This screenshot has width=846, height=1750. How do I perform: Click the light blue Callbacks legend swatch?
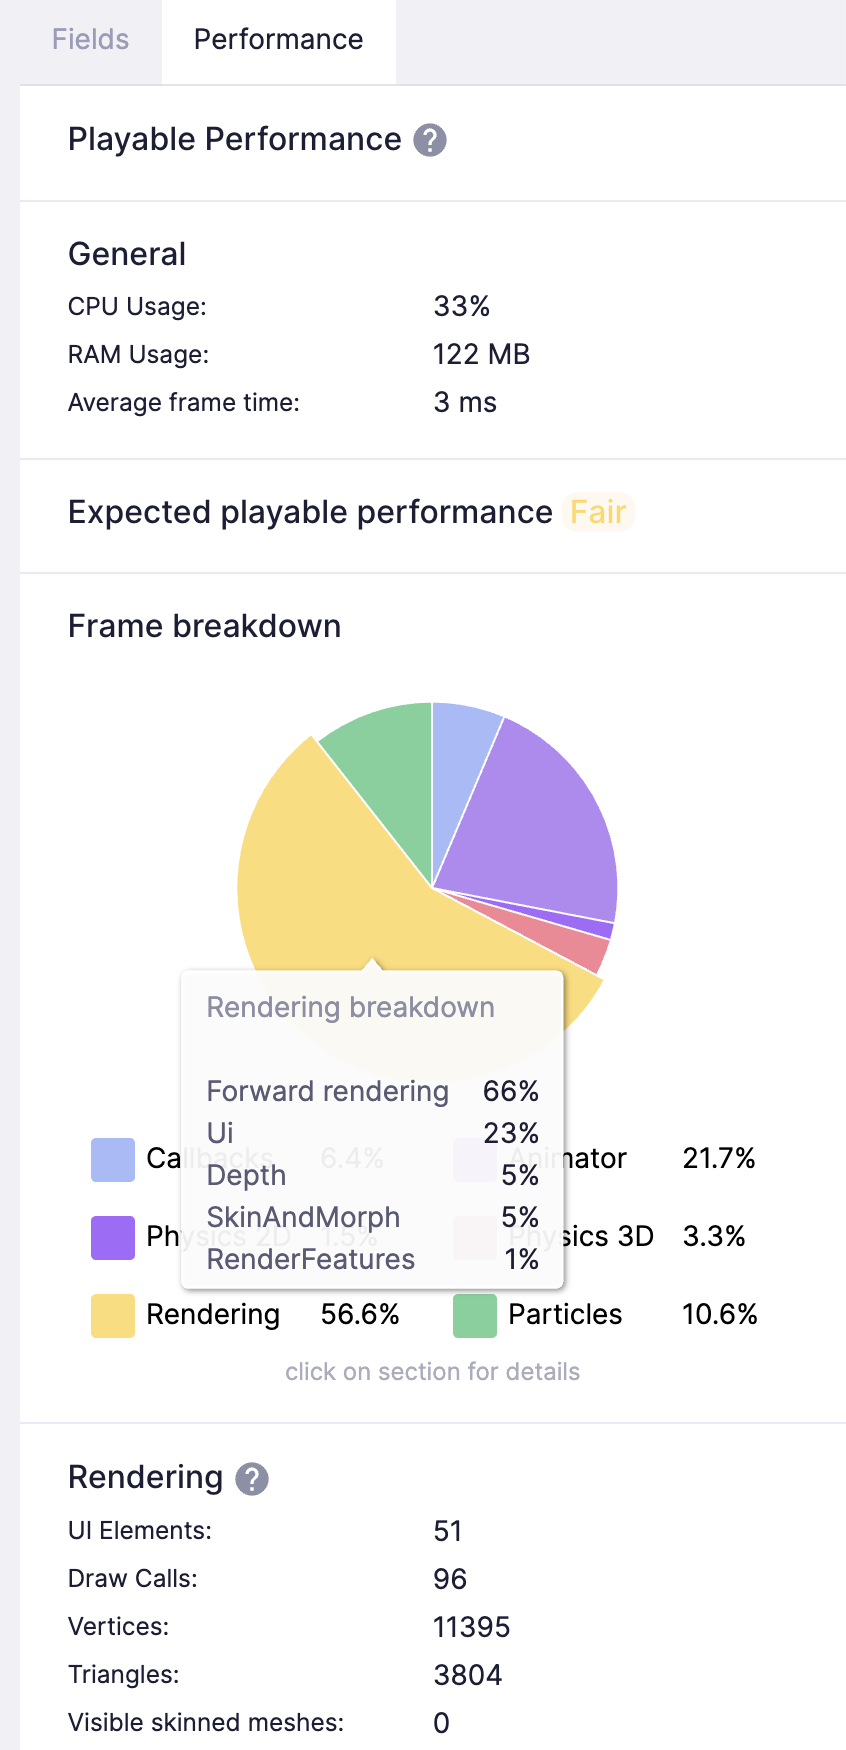point(113,1159)
